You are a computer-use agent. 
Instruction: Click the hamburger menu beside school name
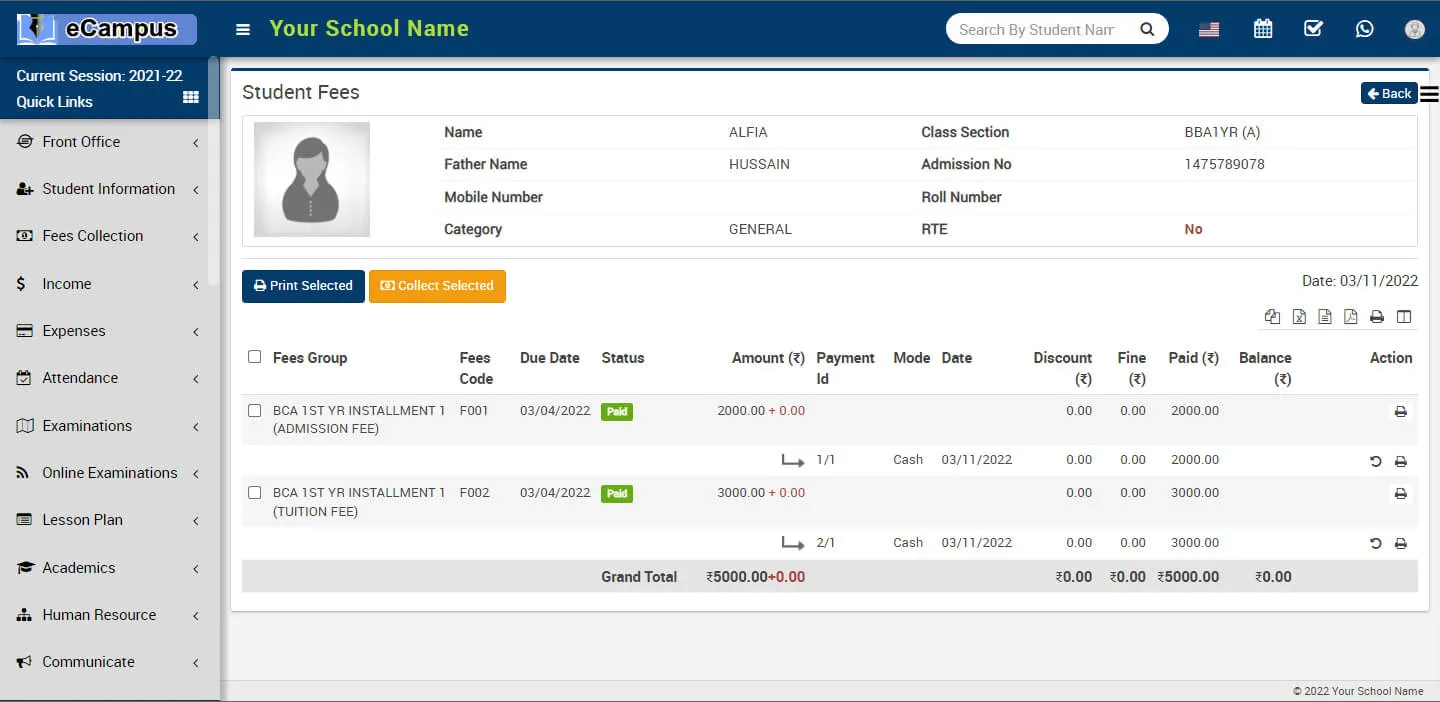point(242,30)
